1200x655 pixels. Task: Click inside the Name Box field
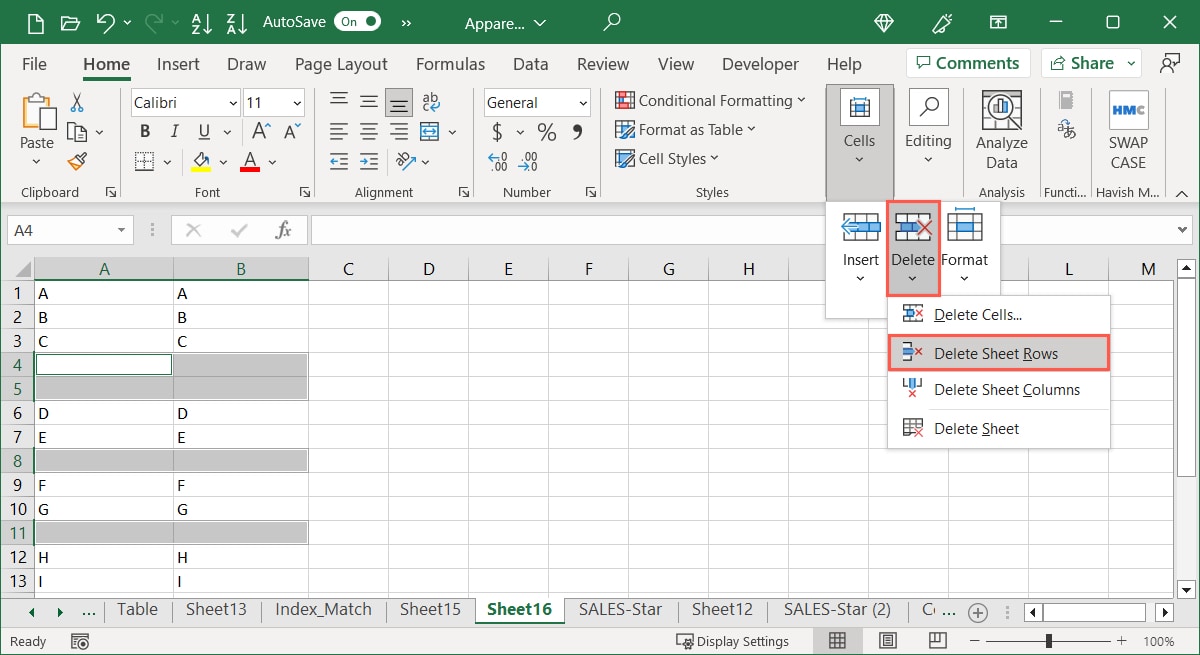(x=60, y=229)
